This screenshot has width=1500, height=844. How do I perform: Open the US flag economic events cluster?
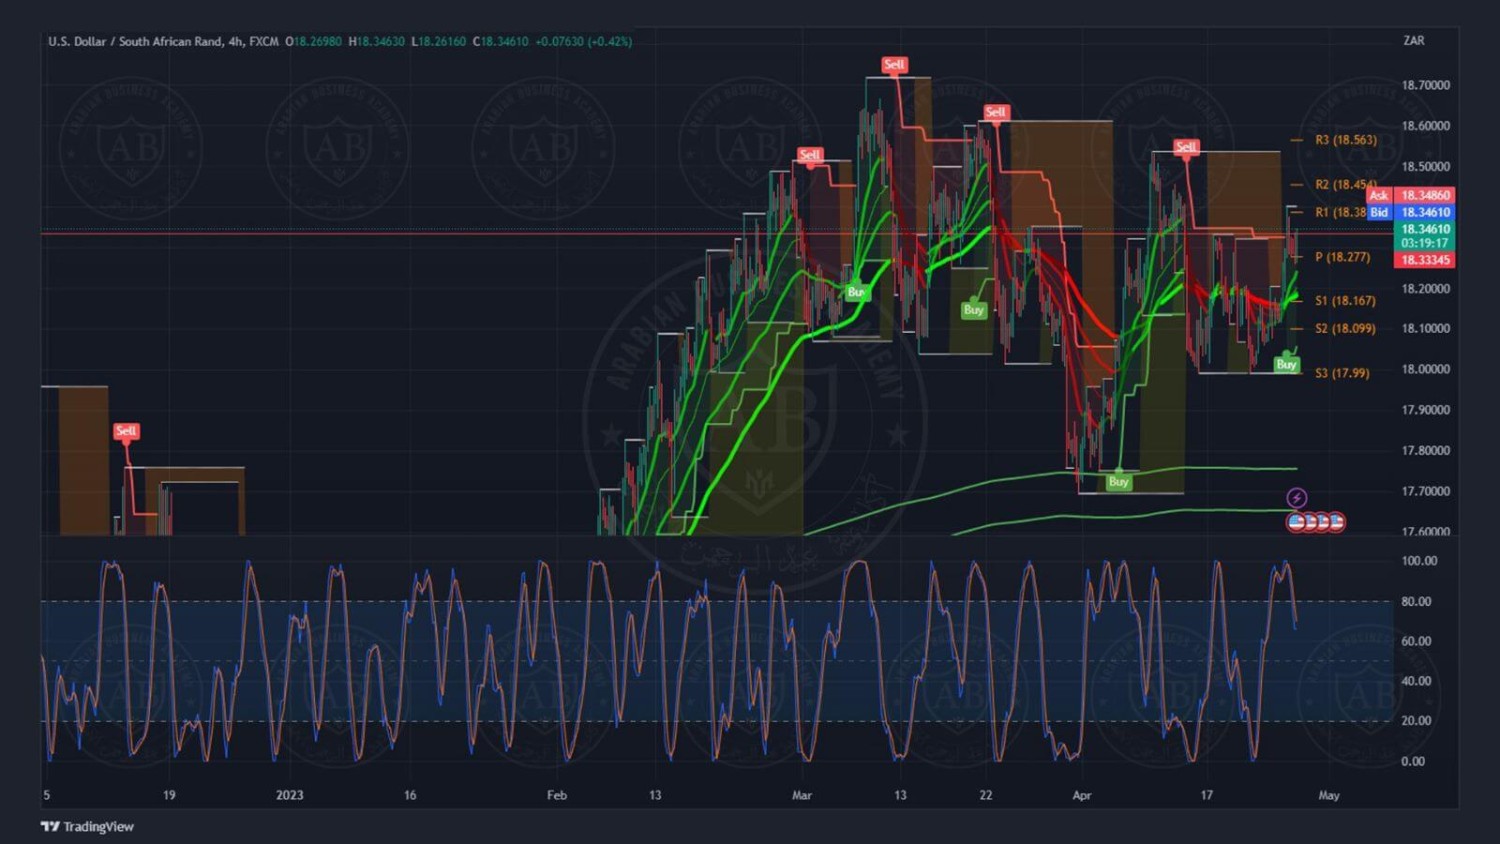1316,522
